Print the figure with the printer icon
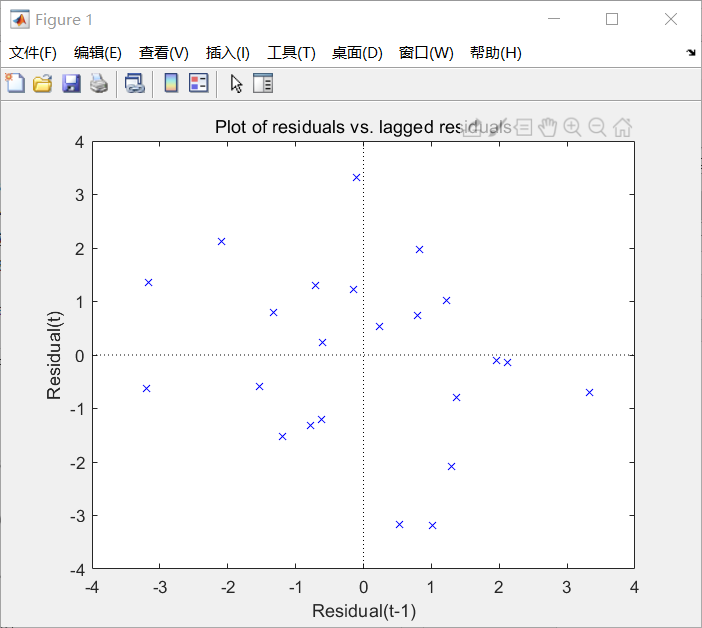702x628 pixels. (98, 84)
